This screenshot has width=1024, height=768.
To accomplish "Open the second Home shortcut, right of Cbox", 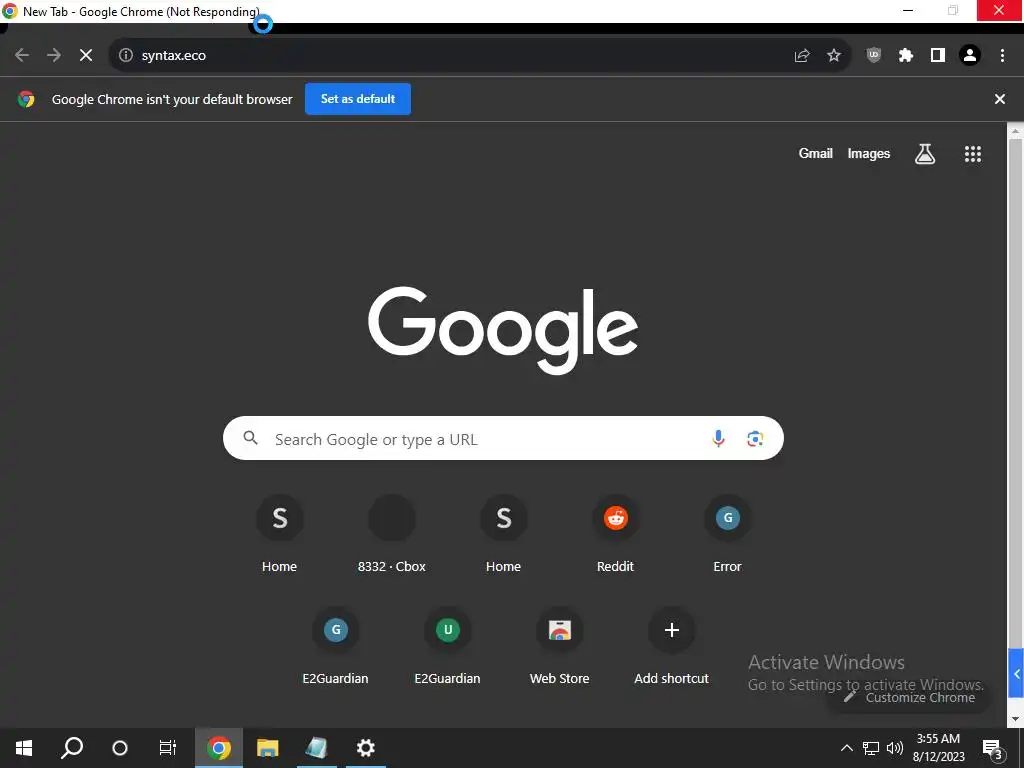I will point(504,533).
